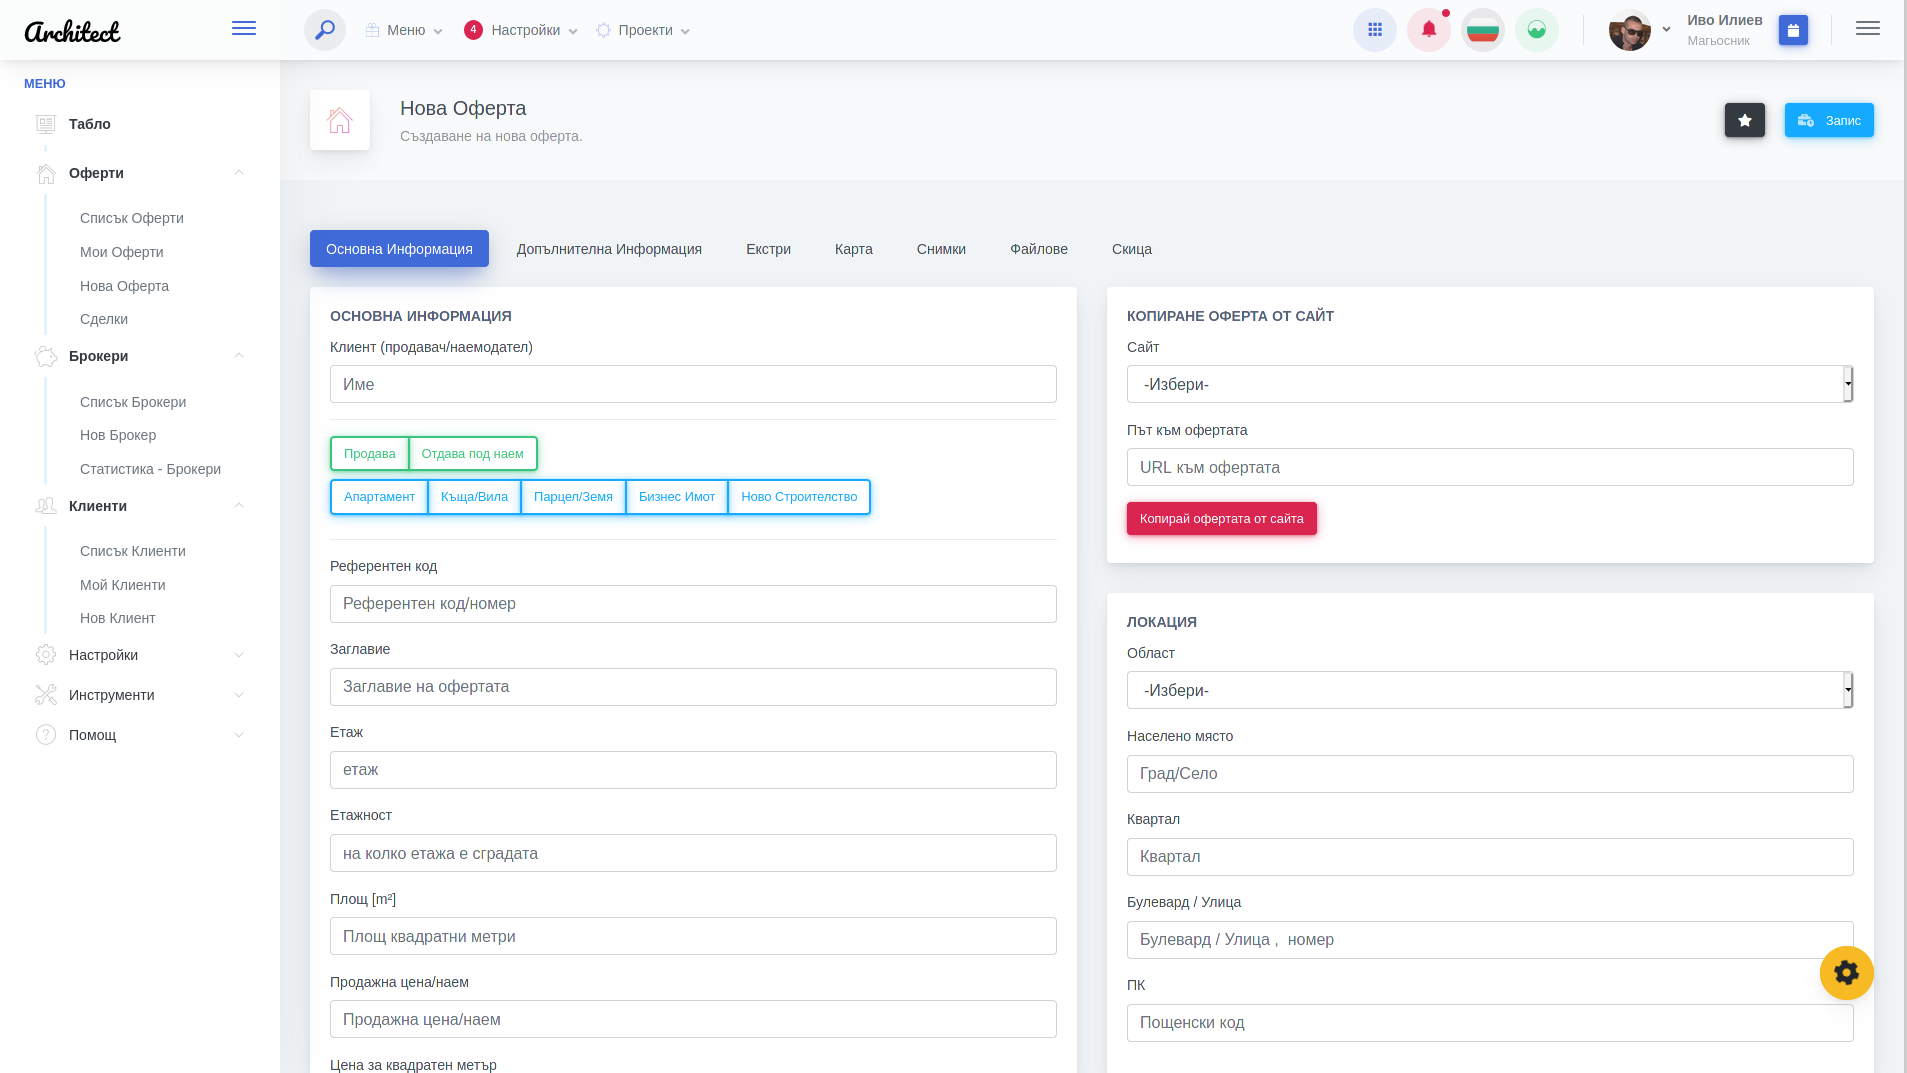Open the Снимки tab

pos(940,249)
